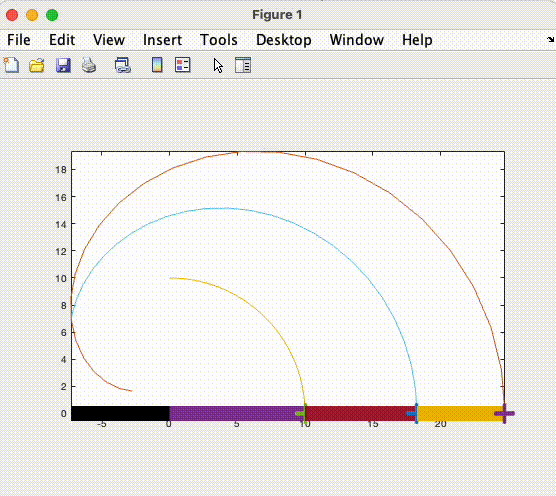Open the Help menu
Screen dimensions: 556x496
(417, 40)
